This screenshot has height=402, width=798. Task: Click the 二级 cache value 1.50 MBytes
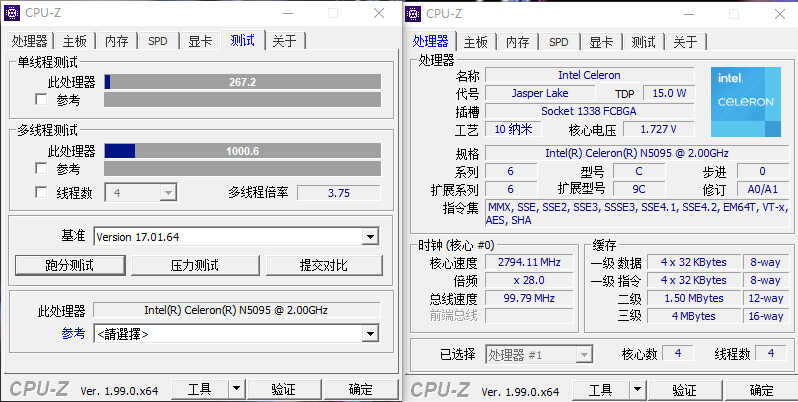[x=694, y=298]
